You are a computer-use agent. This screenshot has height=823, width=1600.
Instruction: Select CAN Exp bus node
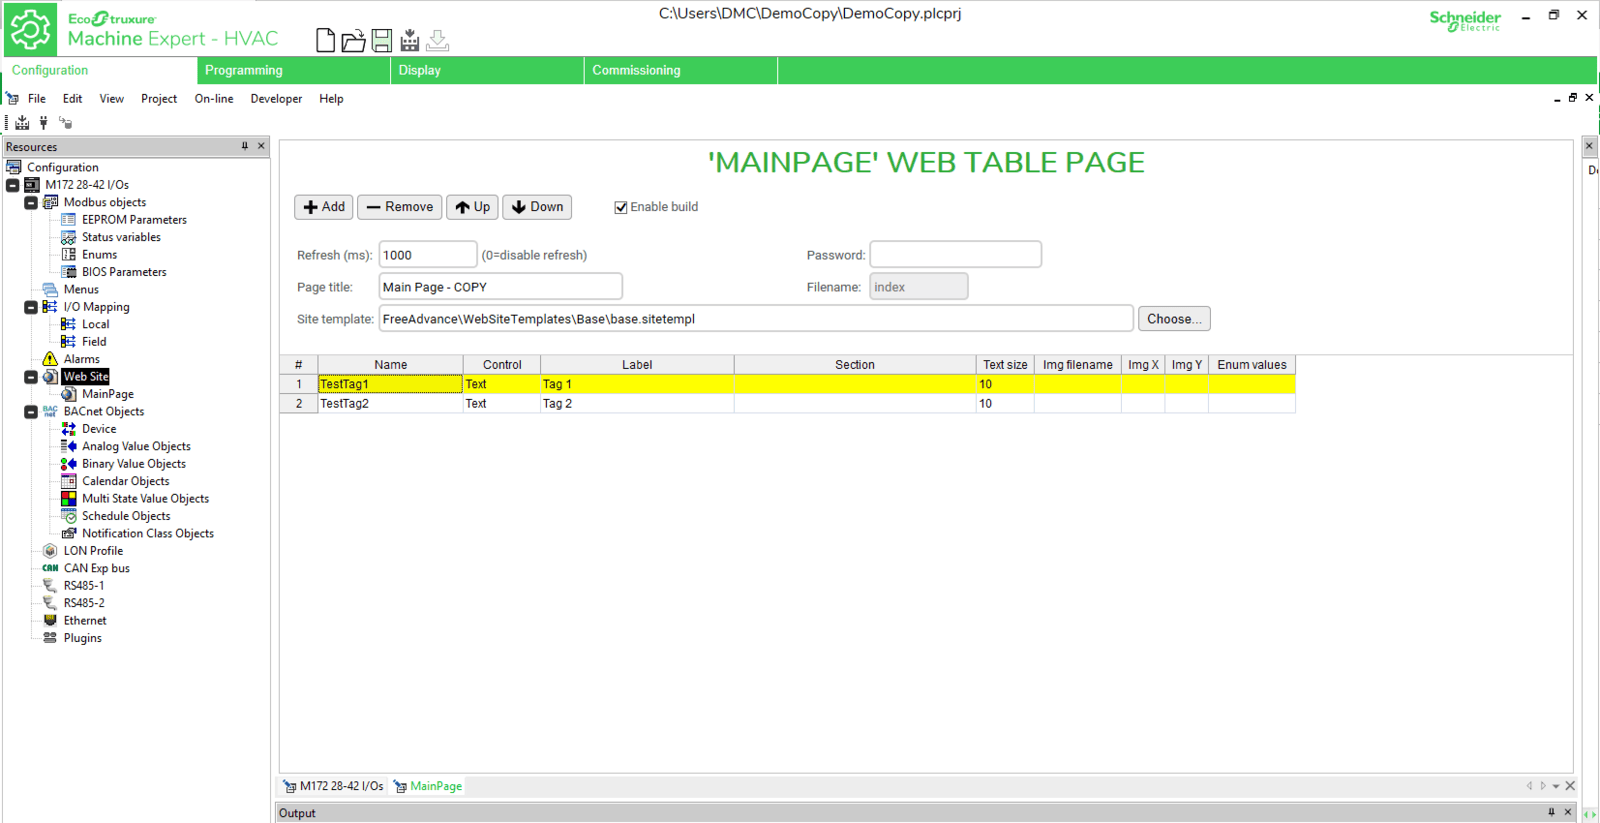coord(97,568)
